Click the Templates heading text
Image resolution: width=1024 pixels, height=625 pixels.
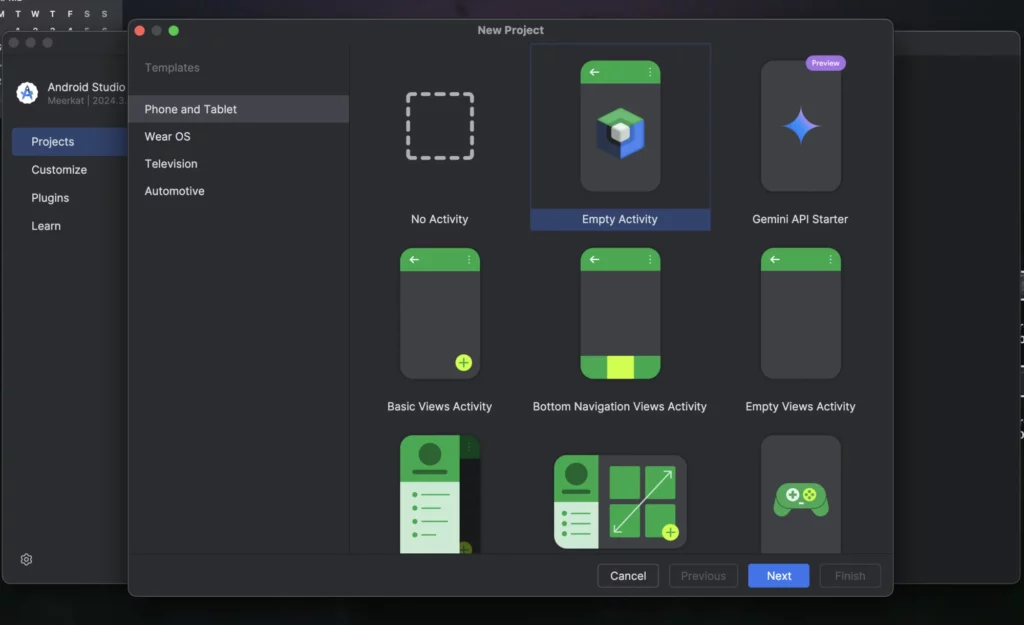click(172, 68)
